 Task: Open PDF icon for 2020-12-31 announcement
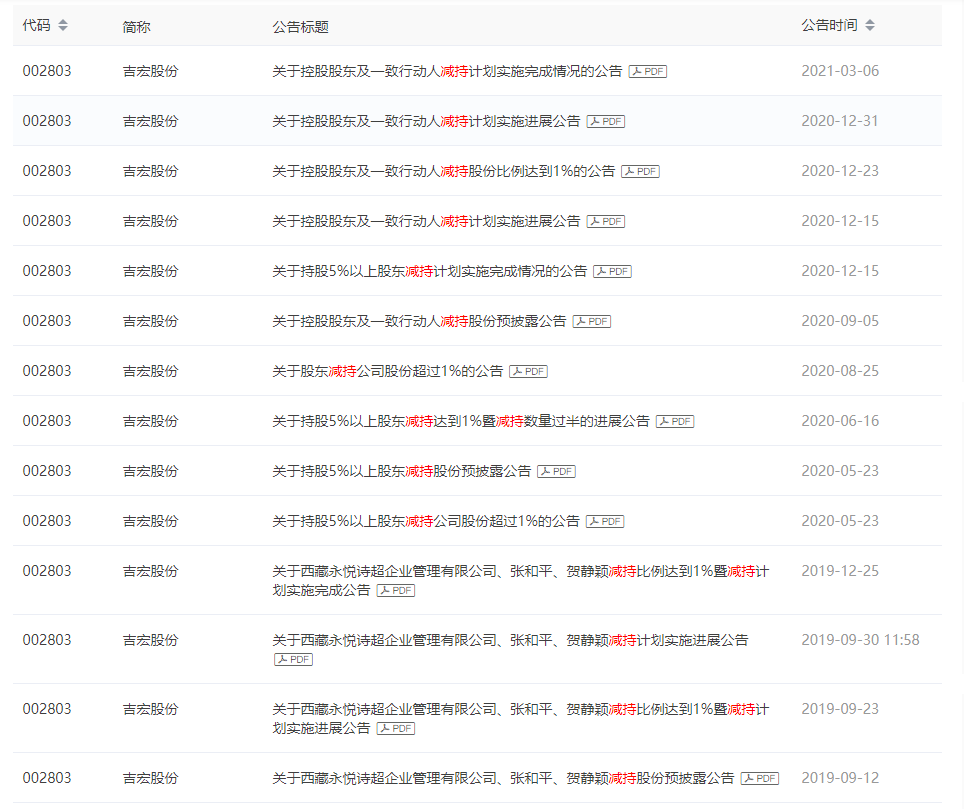606,121
